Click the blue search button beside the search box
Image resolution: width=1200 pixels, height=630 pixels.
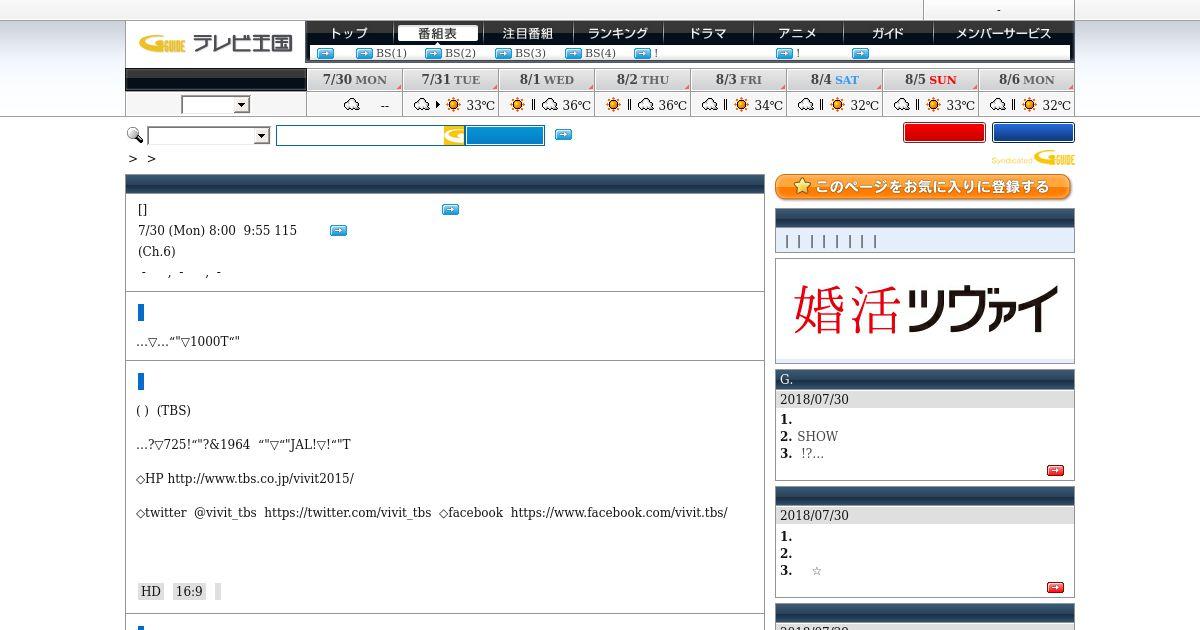pos(505,135)
